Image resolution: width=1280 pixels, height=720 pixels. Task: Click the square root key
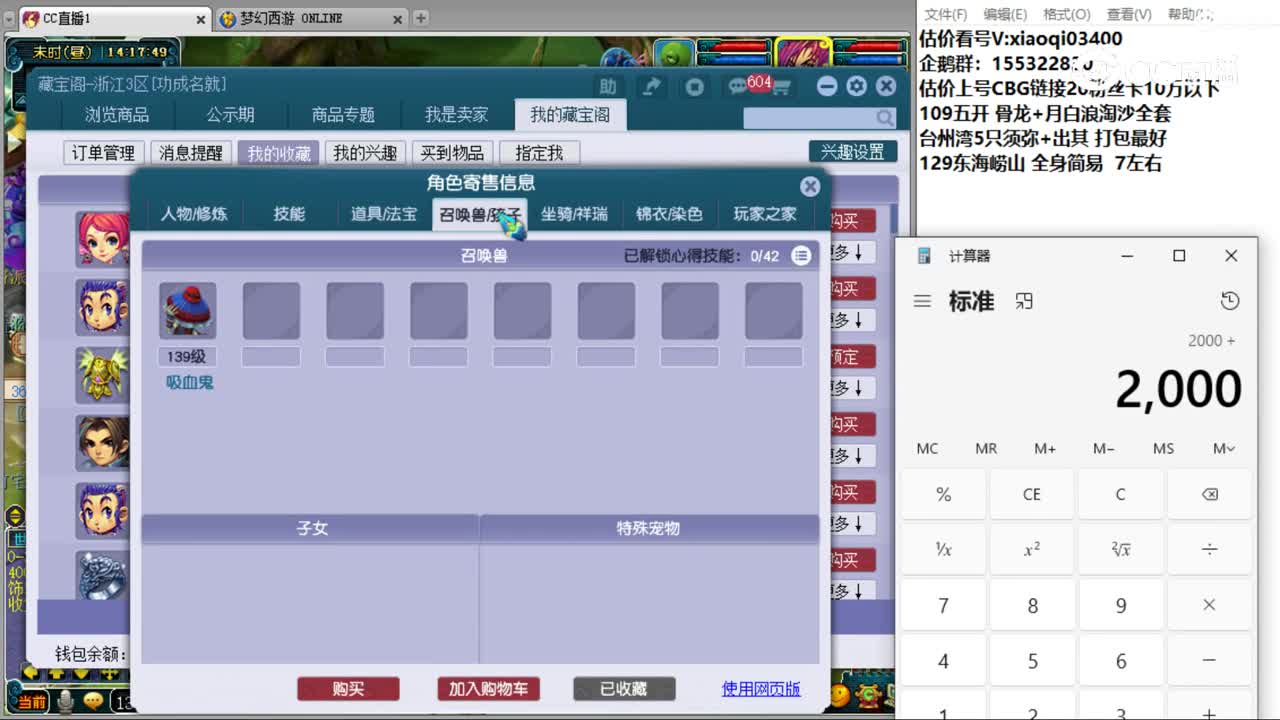(1120, 549)
